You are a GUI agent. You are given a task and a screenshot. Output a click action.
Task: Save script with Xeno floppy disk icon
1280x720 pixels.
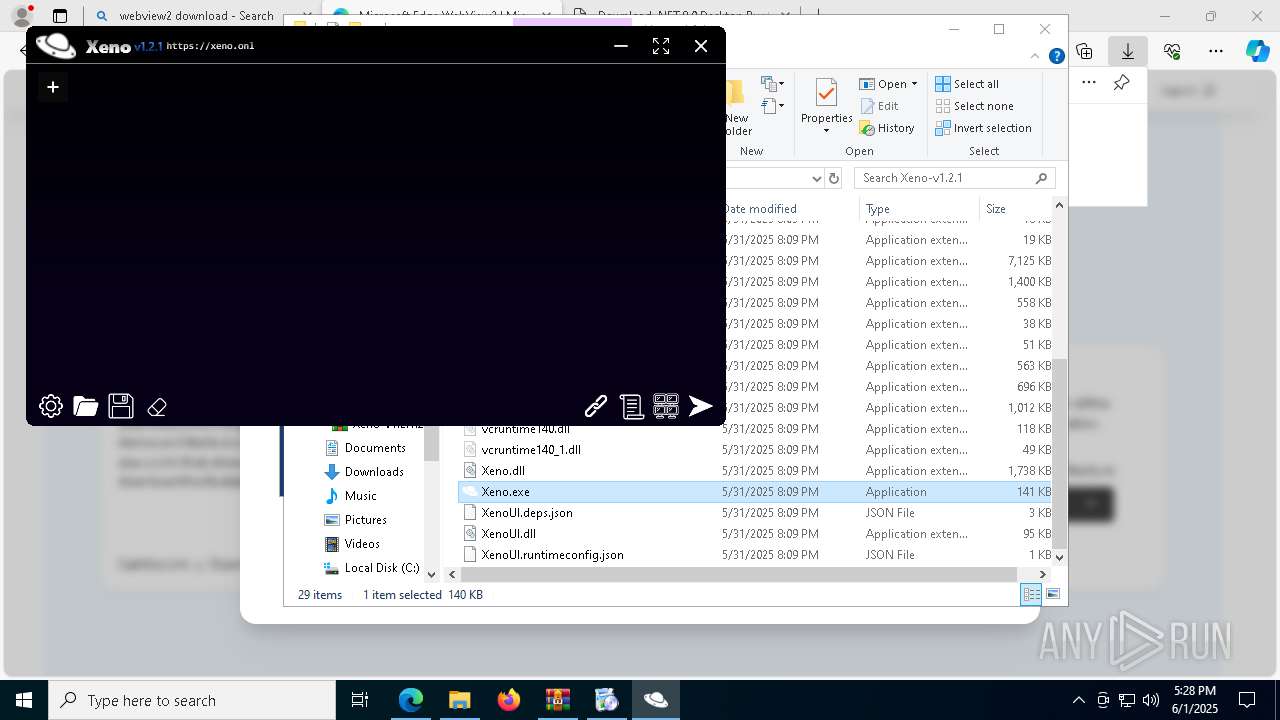[121, 405]
